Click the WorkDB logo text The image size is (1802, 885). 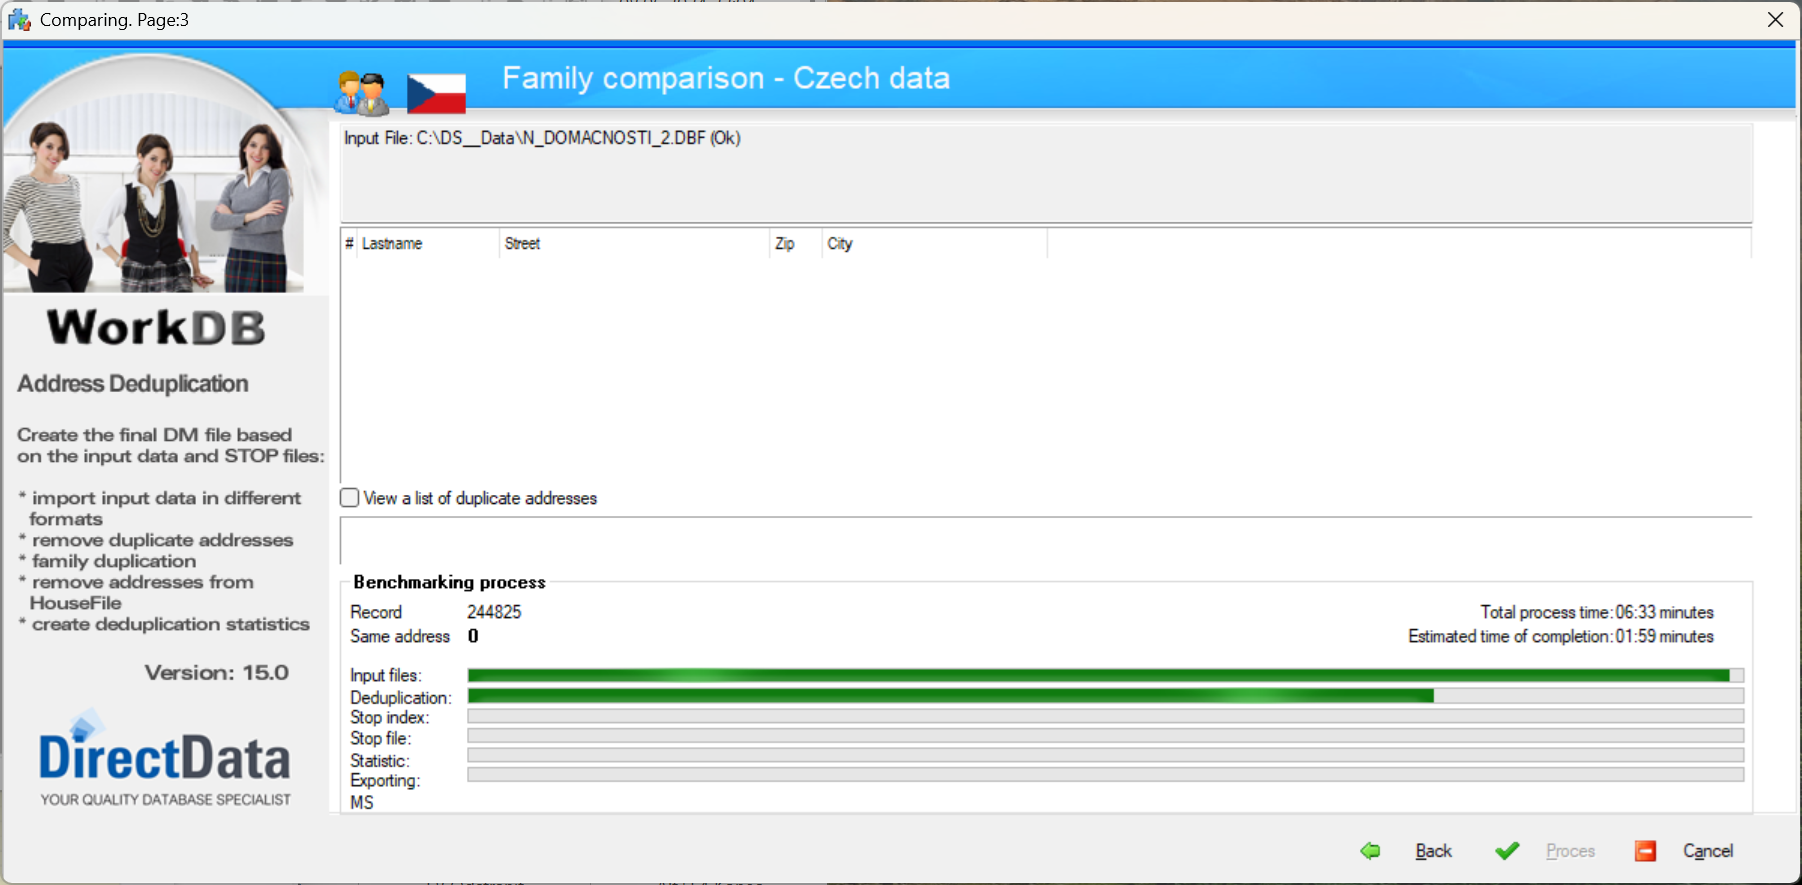coord(156,328)
